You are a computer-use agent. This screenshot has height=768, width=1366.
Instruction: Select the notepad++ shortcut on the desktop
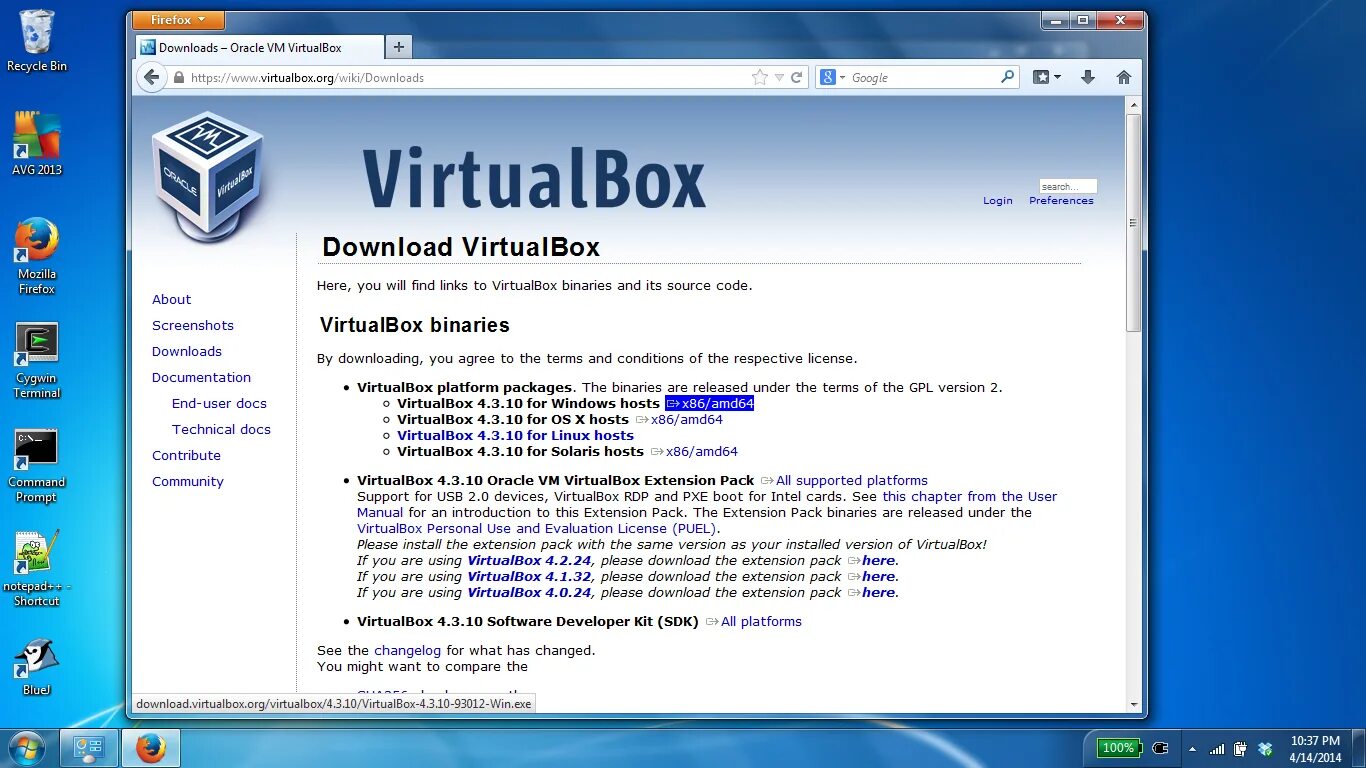(37, 568)
